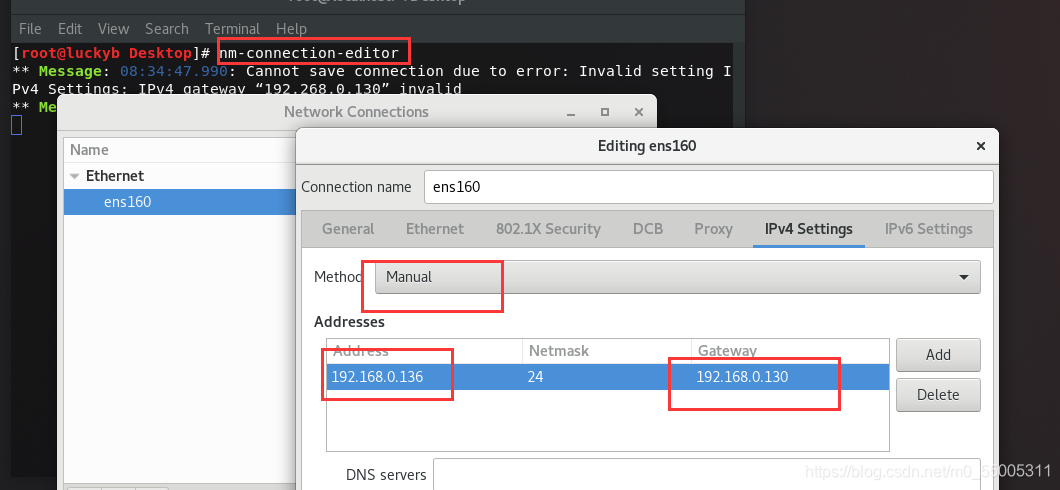Open the Search menu in terminal
The width and height of the screenshot is (1060, 490).
[x=166, y=28]
